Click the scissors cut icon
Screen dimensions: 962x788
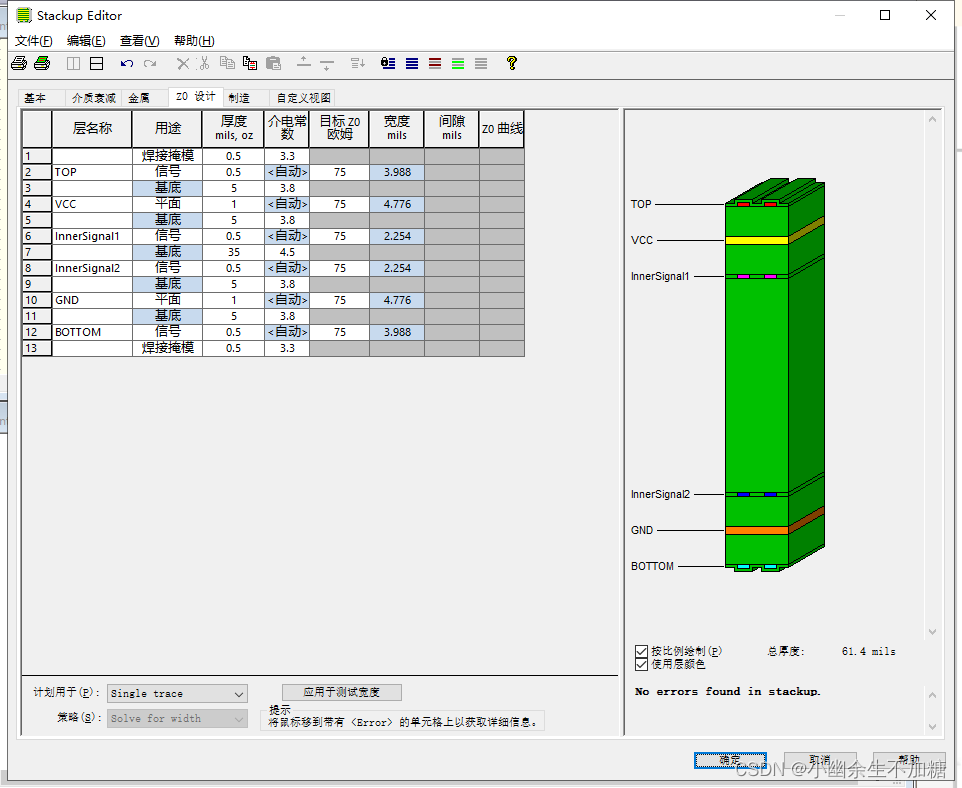(204, 63)
